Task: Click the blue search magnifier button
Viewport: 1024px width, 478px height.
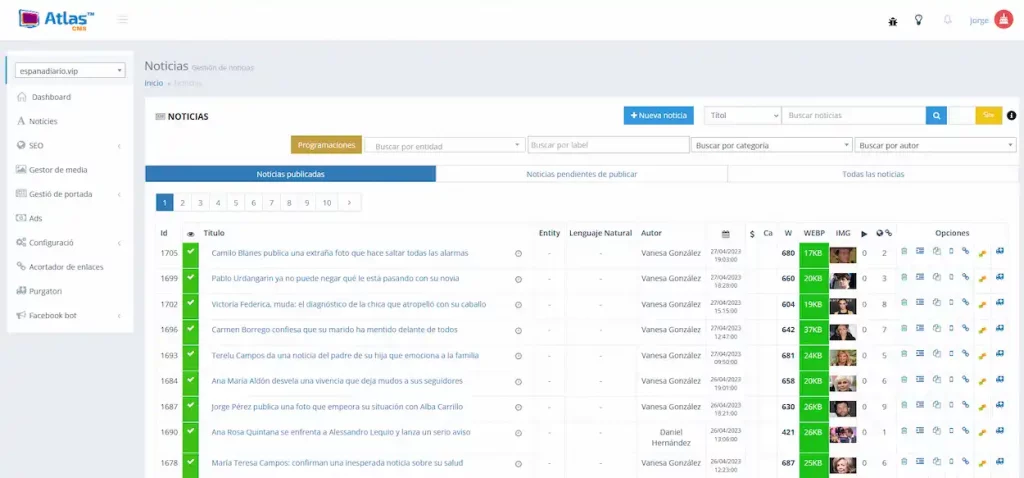Action: coord(936,116)
